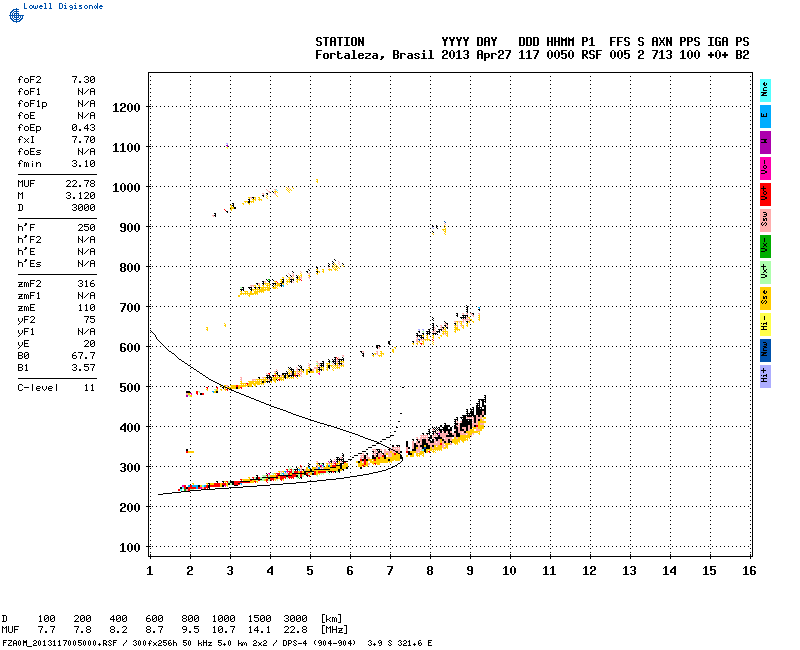
Task: Click the foF2 parameter label
Action: tap(30, 80)
